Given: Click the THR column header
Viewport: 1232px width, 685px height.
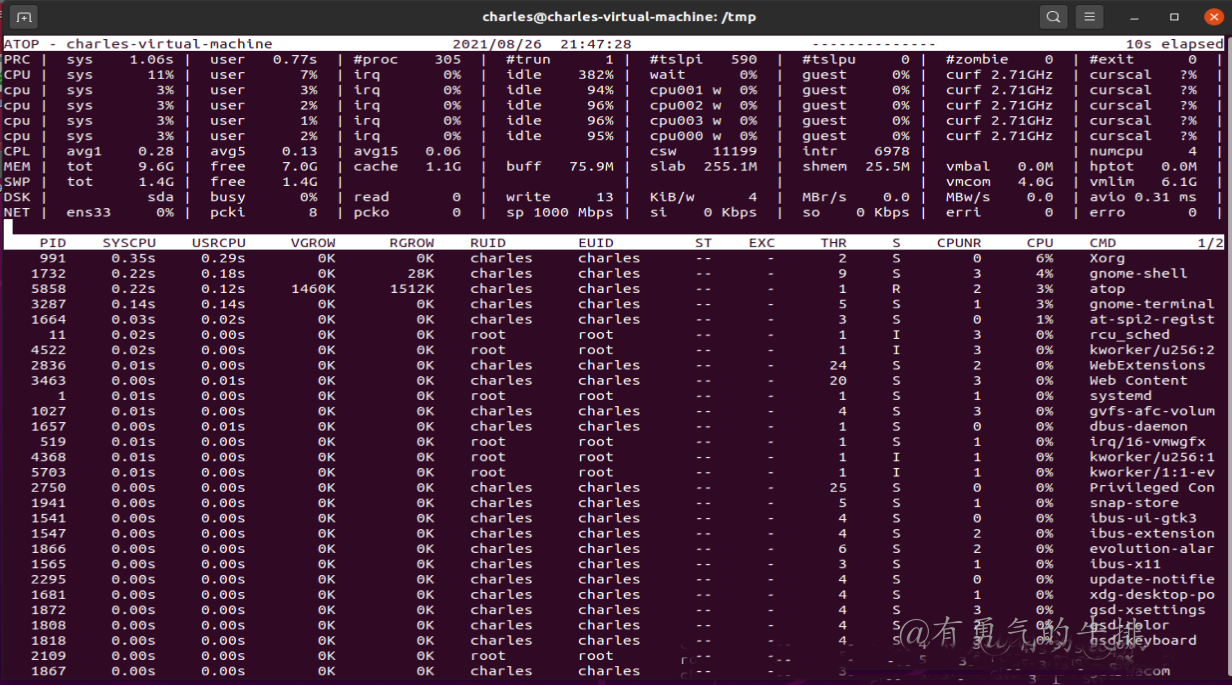Looking at the screenshot, I should point(834,243).
